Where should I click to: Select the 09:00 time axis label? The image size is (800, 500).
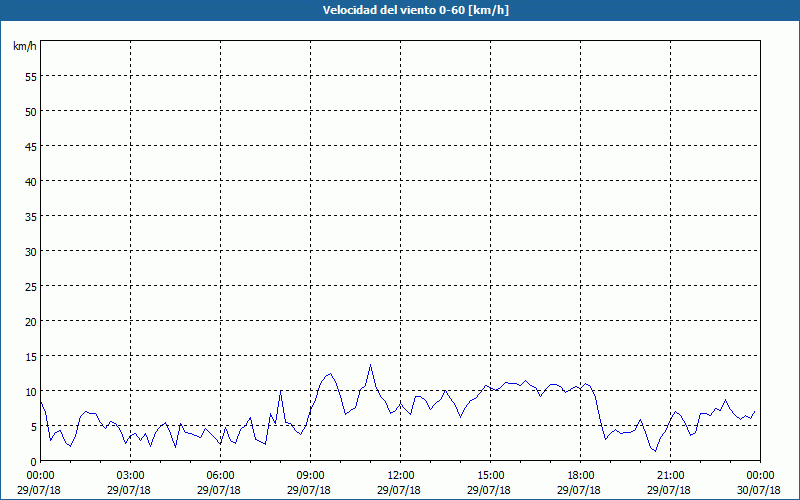[310, 476]
